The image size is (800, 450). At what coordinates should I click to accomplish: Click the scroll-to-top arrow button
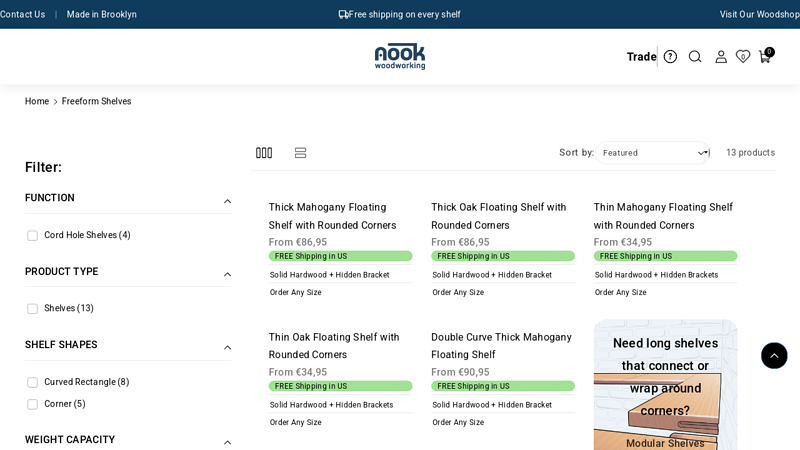(774, 356)
